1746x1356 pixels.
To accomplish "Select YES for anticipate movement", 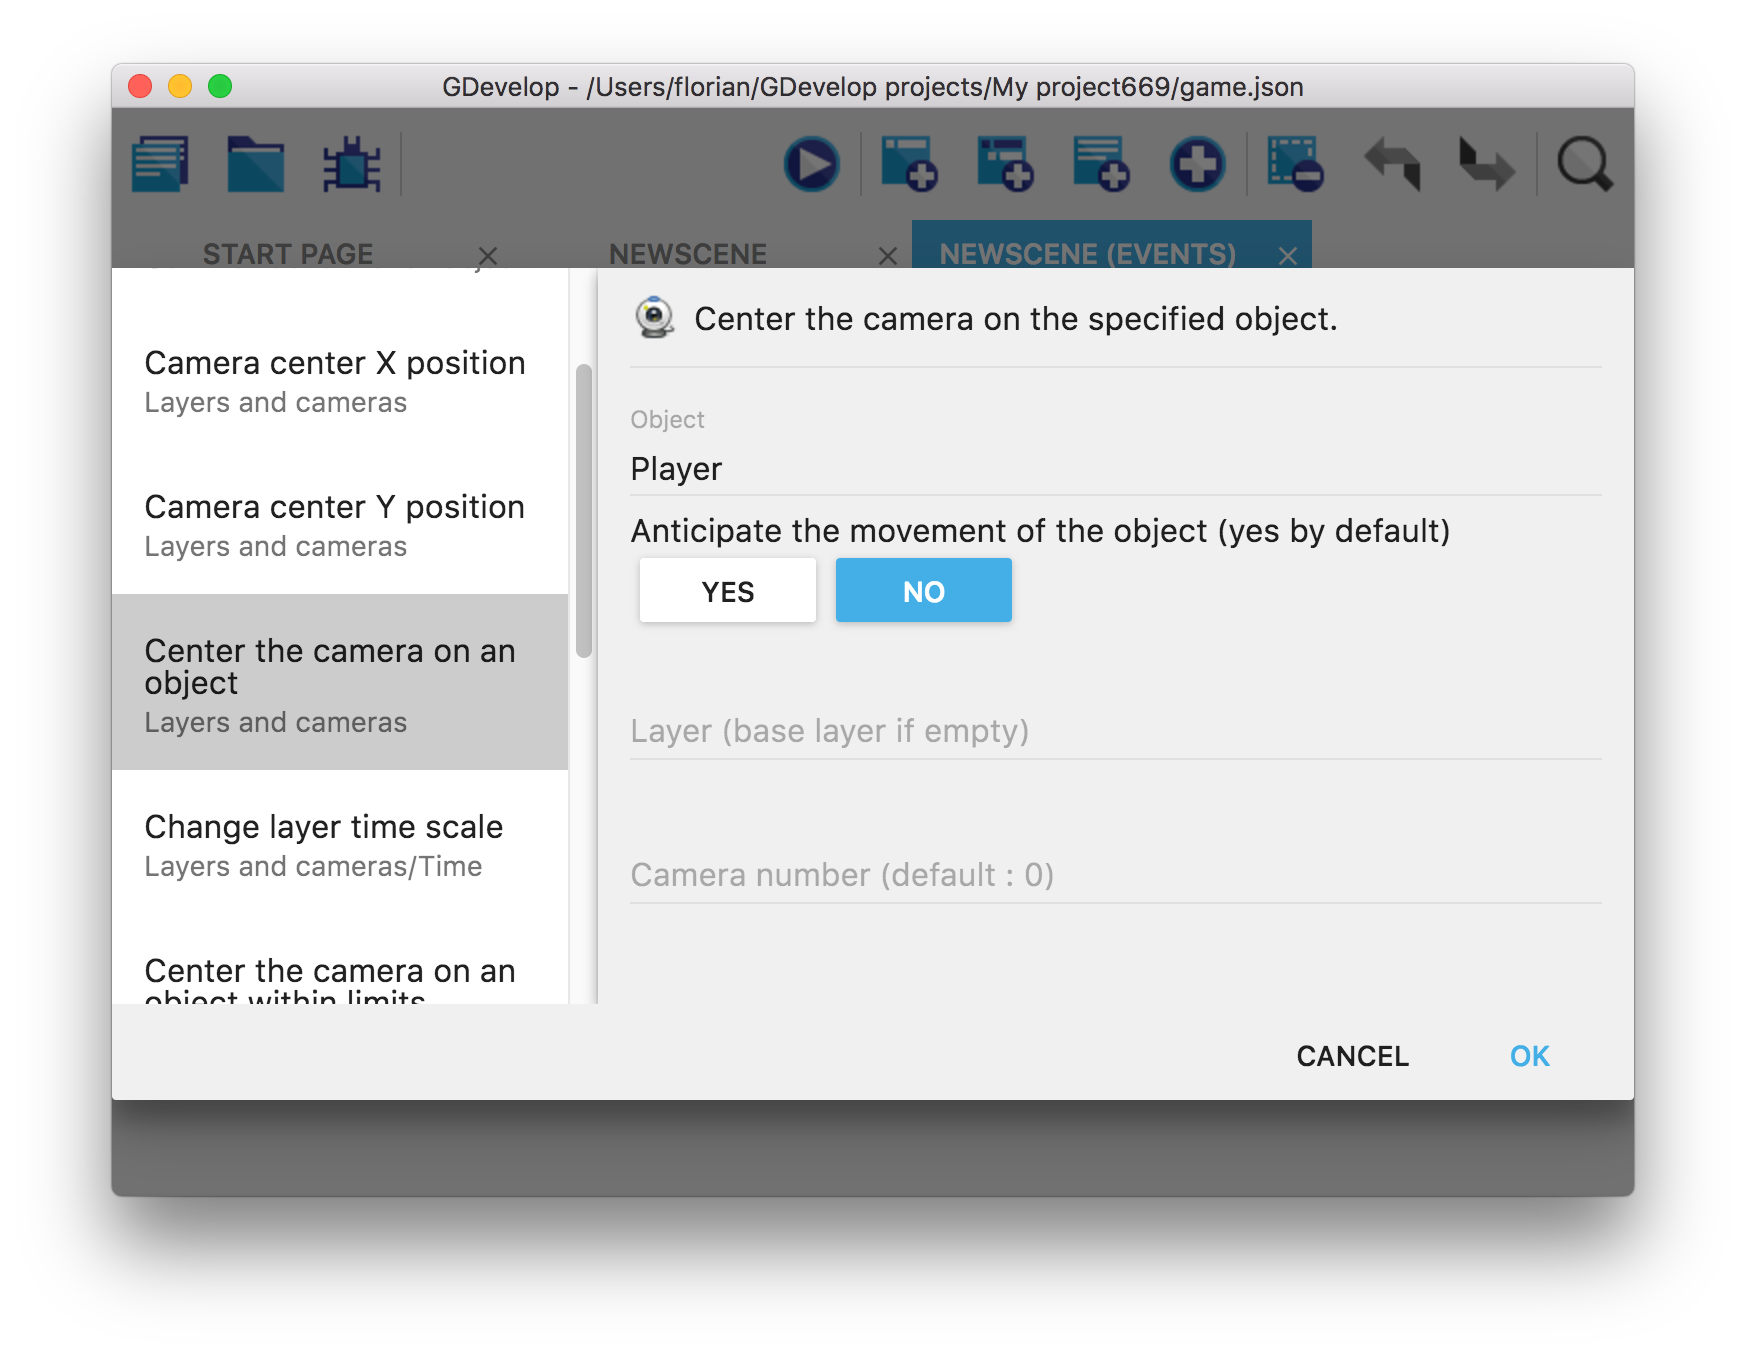I will [x=727, y=591].
